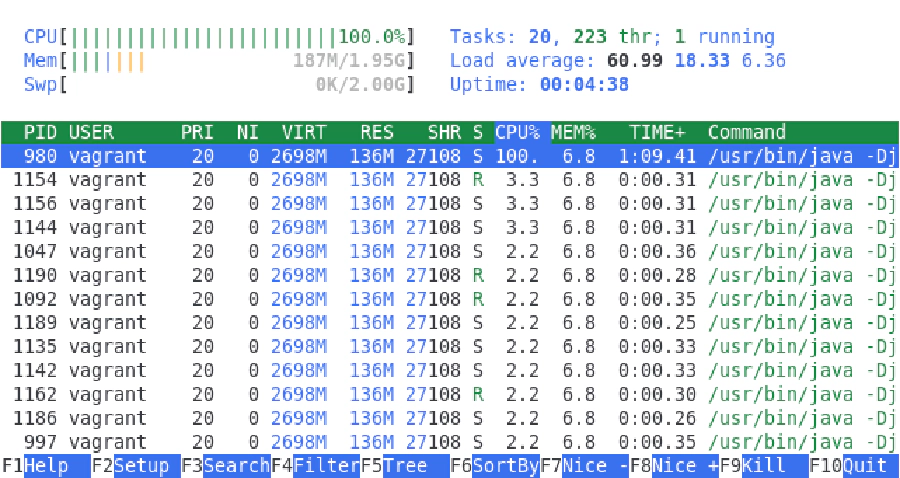Select the process row with PID 1144
The width and height of the screenshot is (900, 478).
pyautogui.click(x=450, y=228)
